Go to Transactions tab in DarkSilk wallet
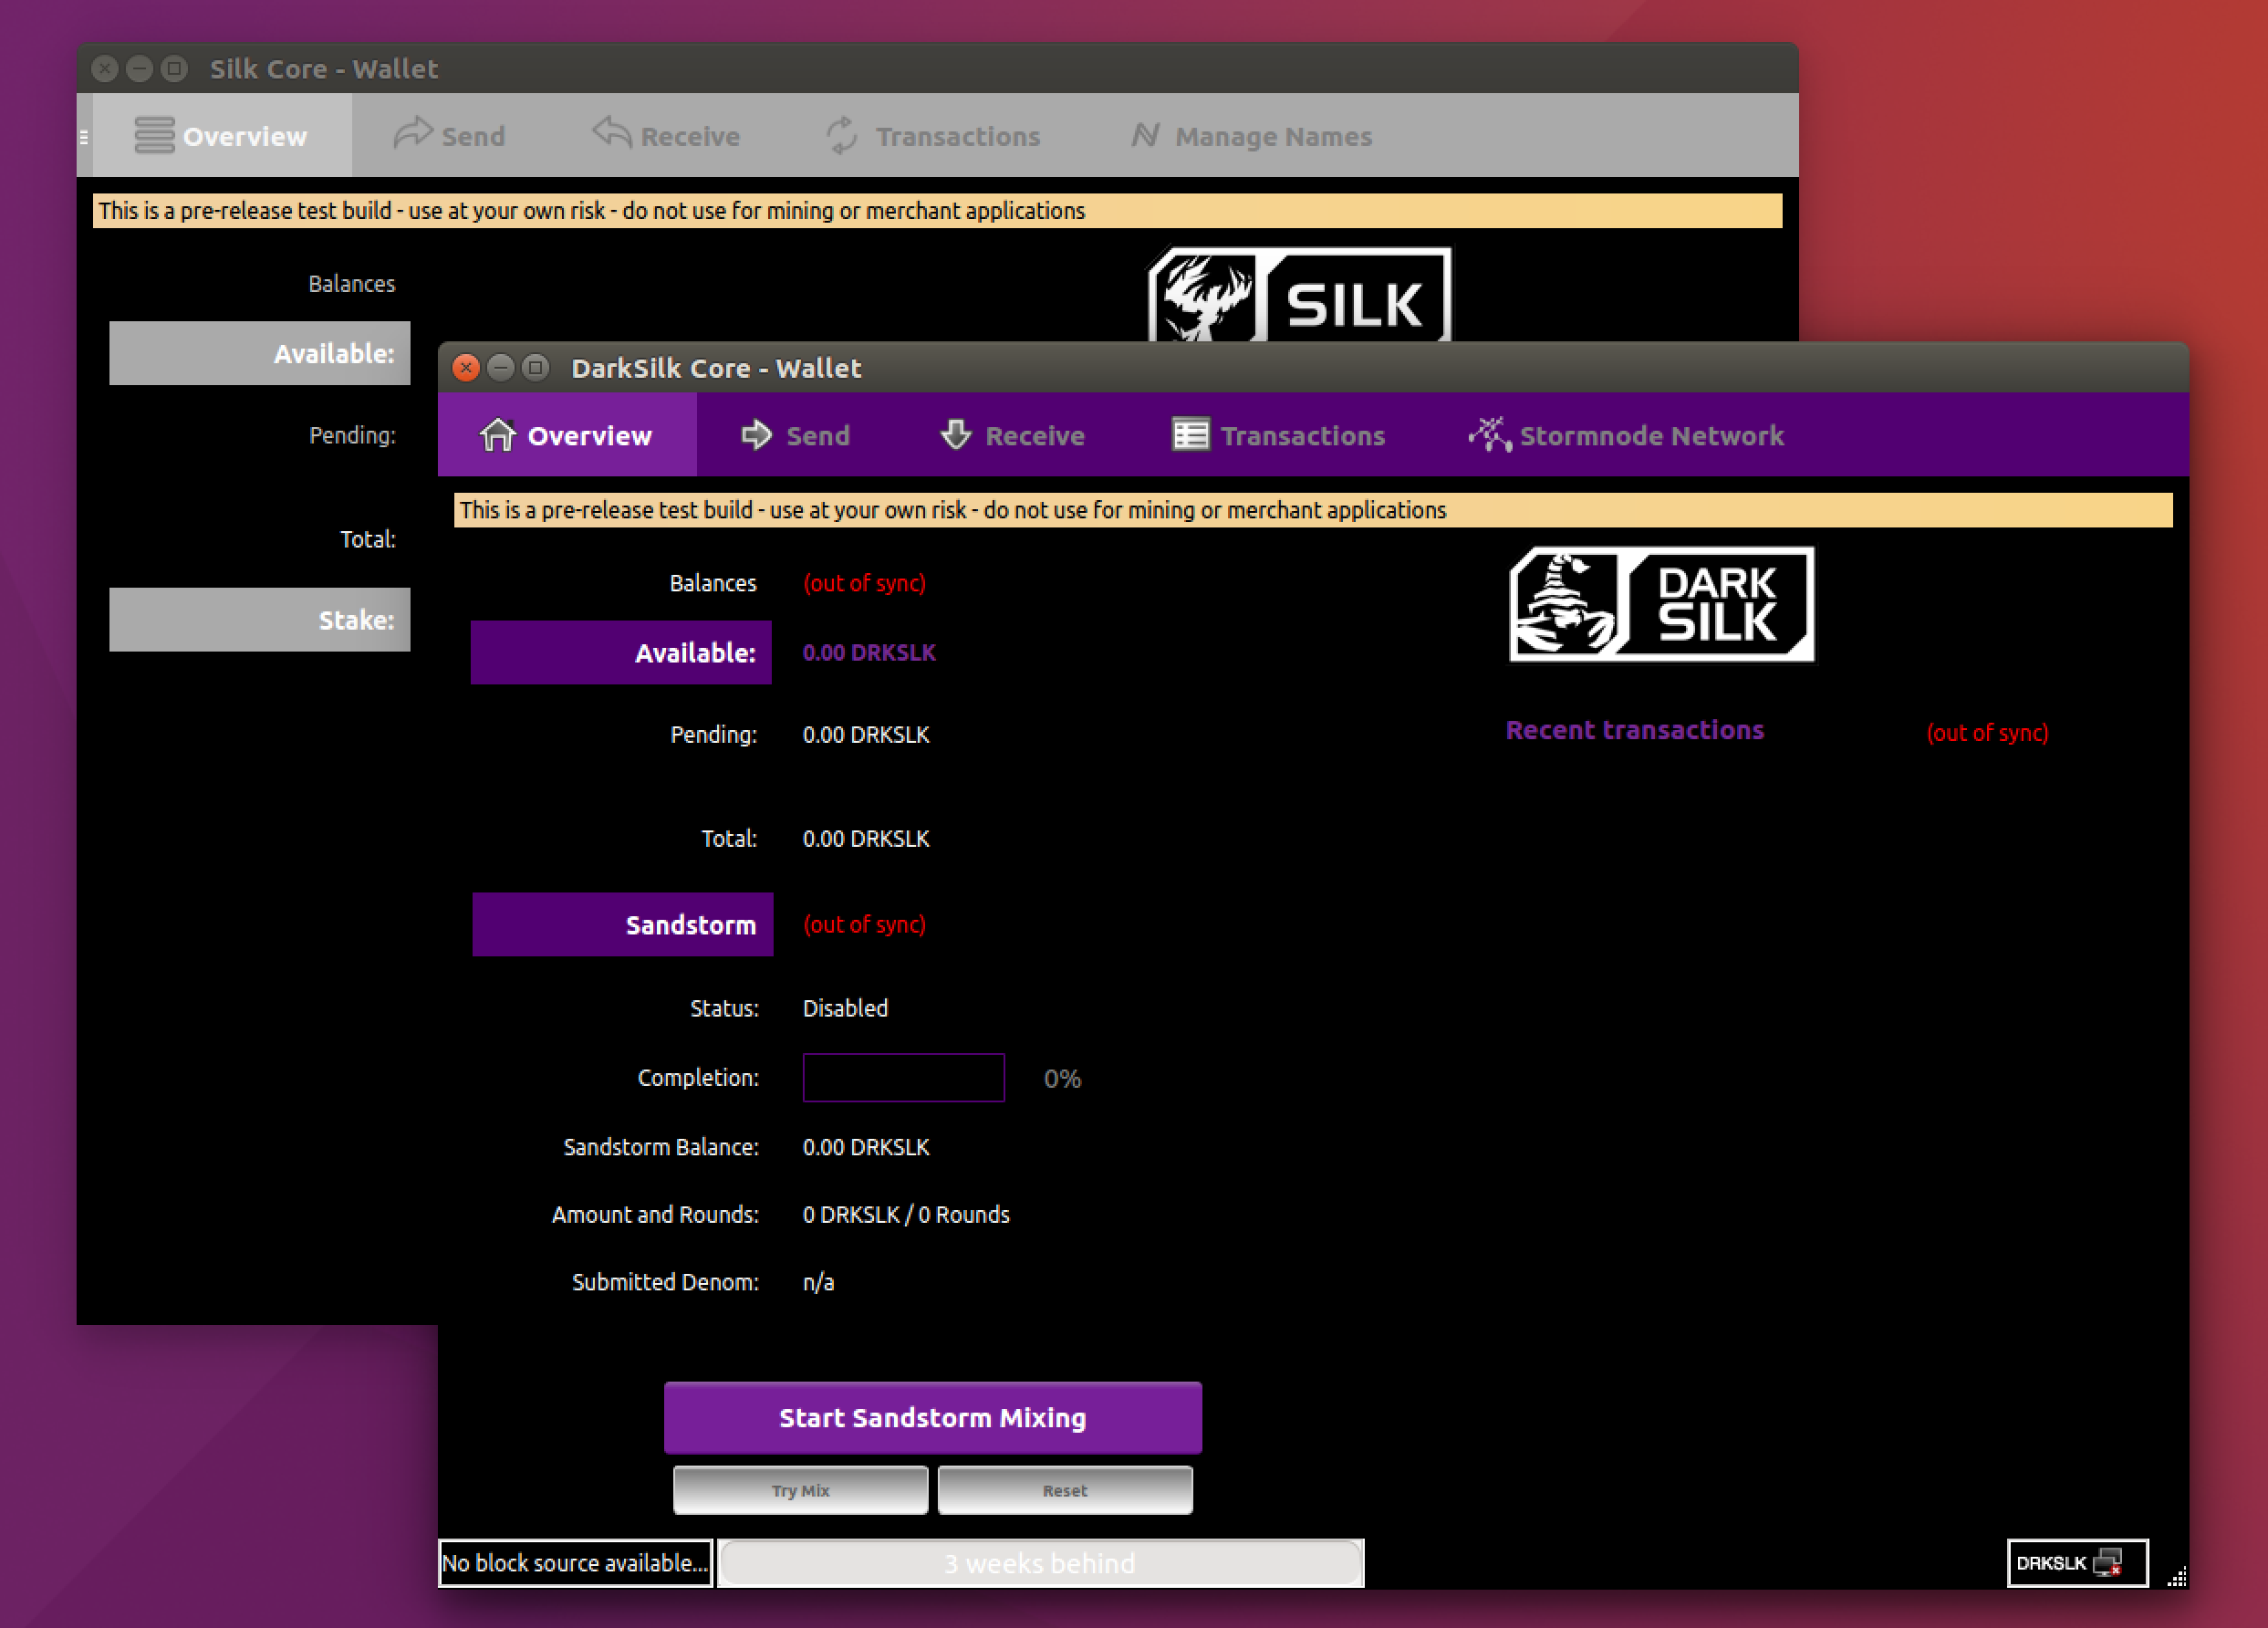 [1278, 435]
